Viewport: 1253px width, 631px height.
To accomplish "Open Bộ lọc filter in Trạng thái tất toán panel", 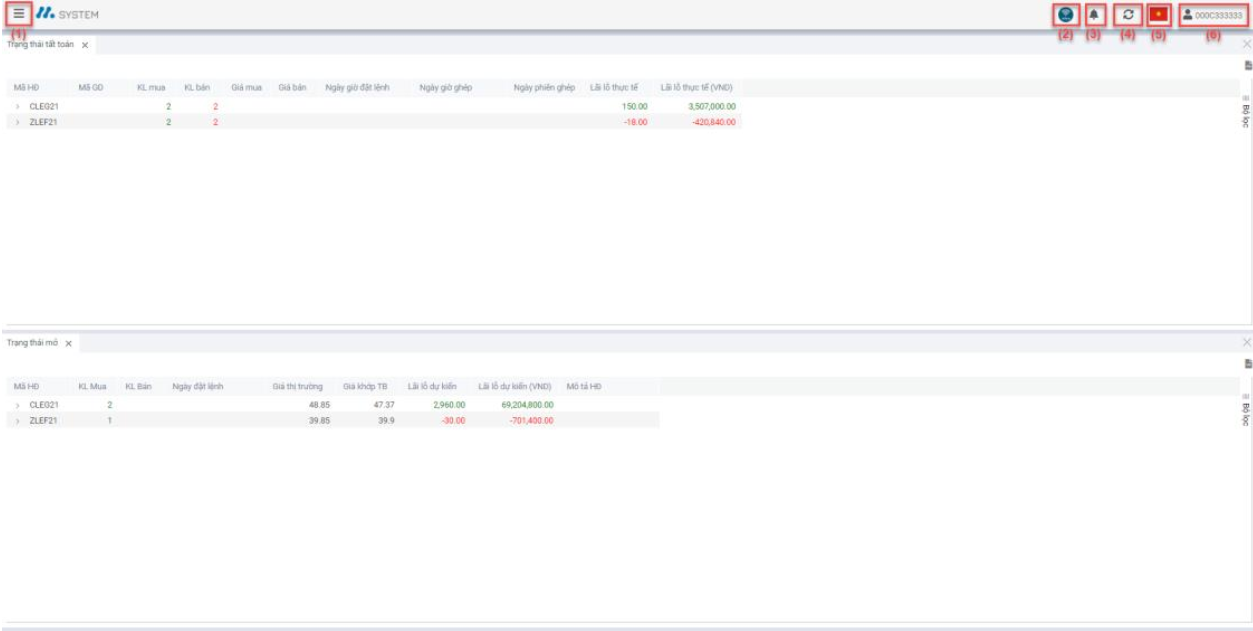I will tap(1246, 112).
